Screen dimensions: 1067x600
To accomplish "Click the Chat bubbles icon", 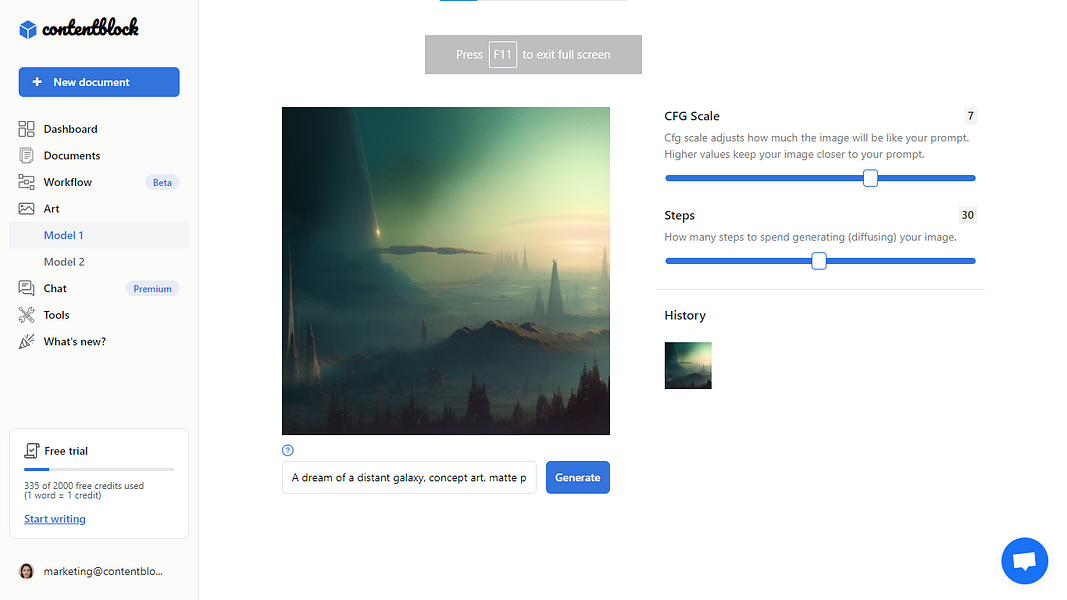I will pos(26,288).
